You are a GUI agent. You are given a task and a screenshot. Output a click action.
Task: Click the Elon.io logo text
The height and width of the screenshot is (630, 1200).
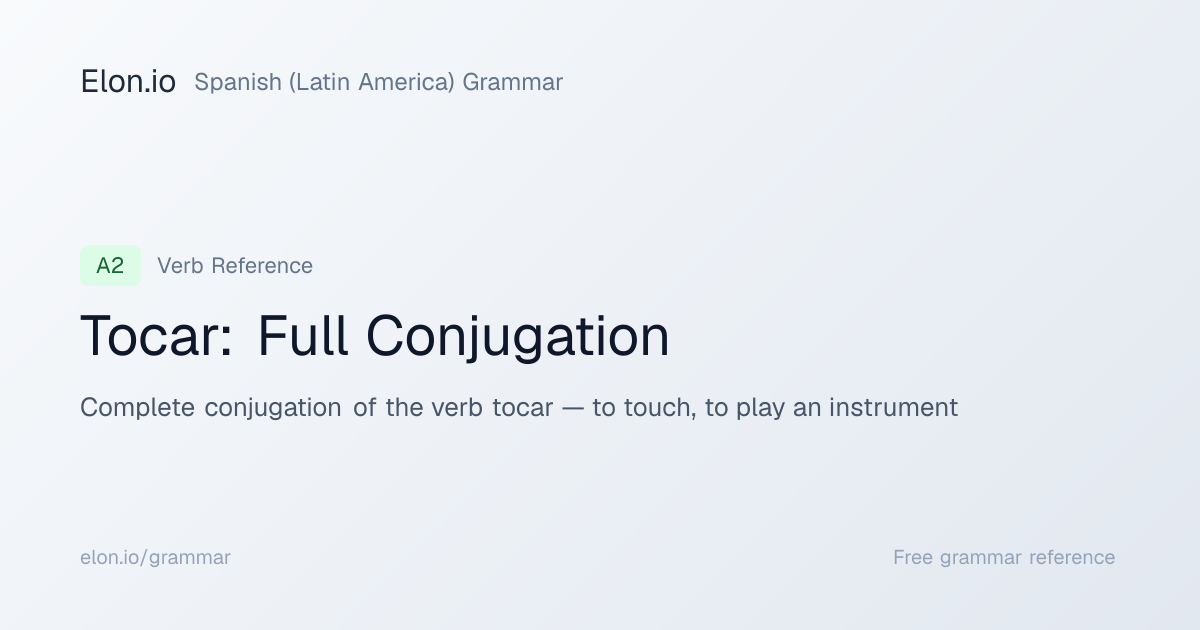tap(128, 82)
